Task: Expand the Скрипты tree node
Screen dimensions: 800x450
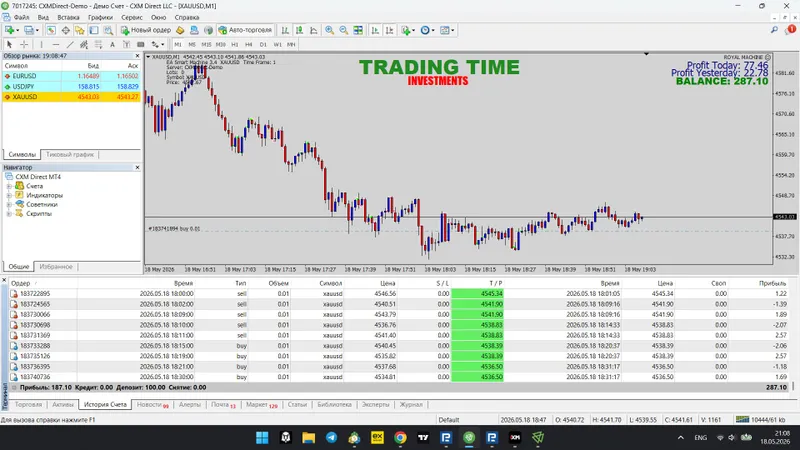Action: click(9, 214)
